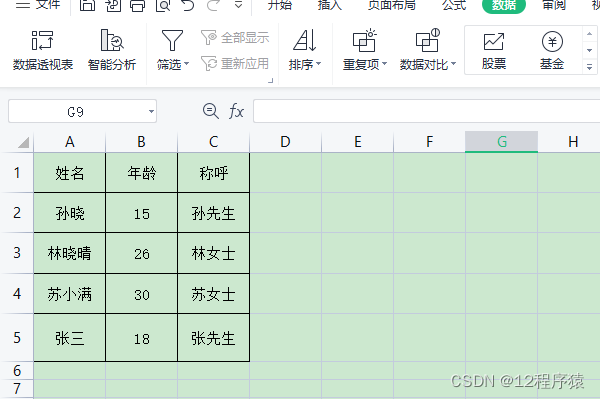Expand the 重复项 dropdown arrow
The image size is (600, 399).
[385, 64]
